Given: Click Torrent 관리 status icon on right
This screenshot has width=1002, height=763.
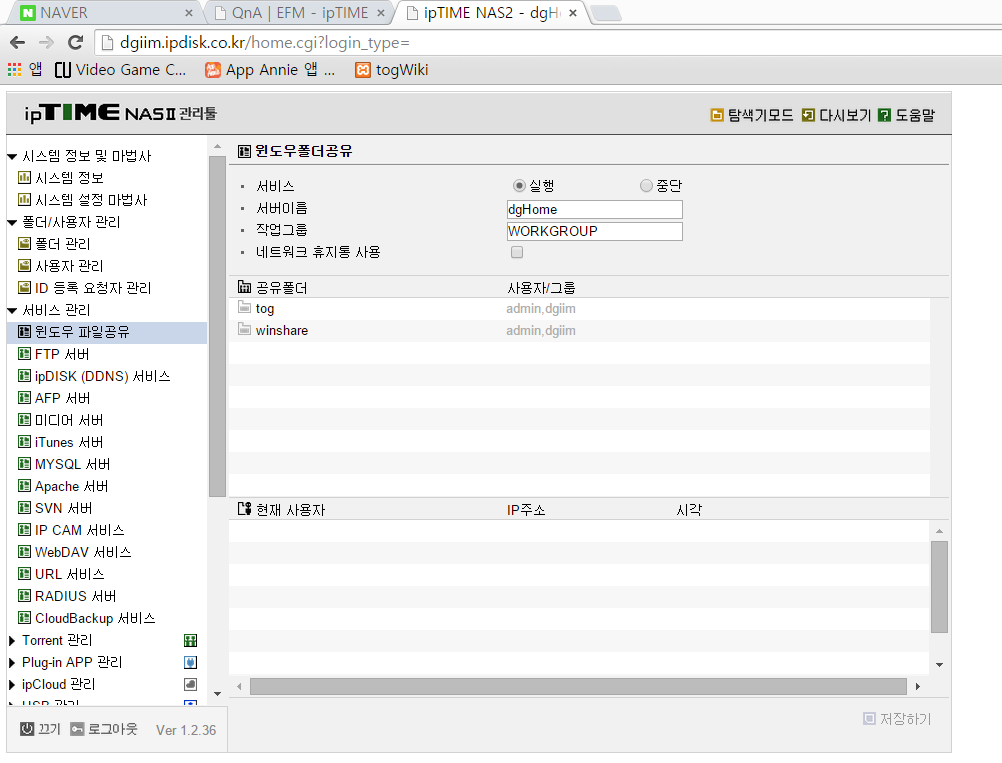Looking at the screenshot, I should pos(190,640).
